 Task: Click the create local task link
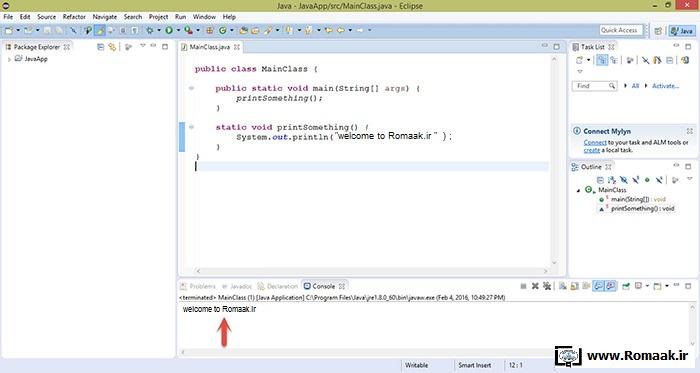(592, 150)
